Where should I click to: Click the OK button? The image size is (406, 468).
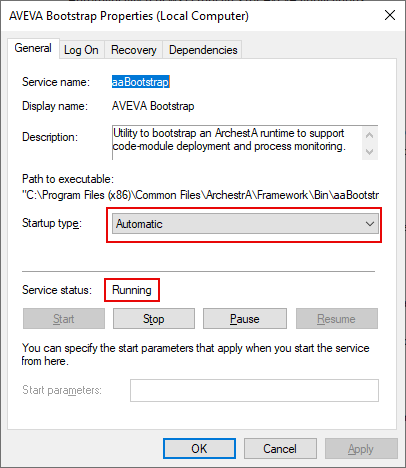(x=199, y=449)
